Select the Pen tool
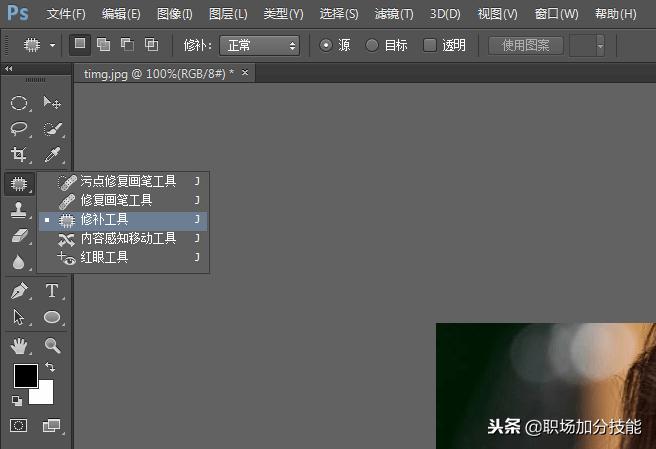This screenshot has width=656, height=449. point(19,291)
